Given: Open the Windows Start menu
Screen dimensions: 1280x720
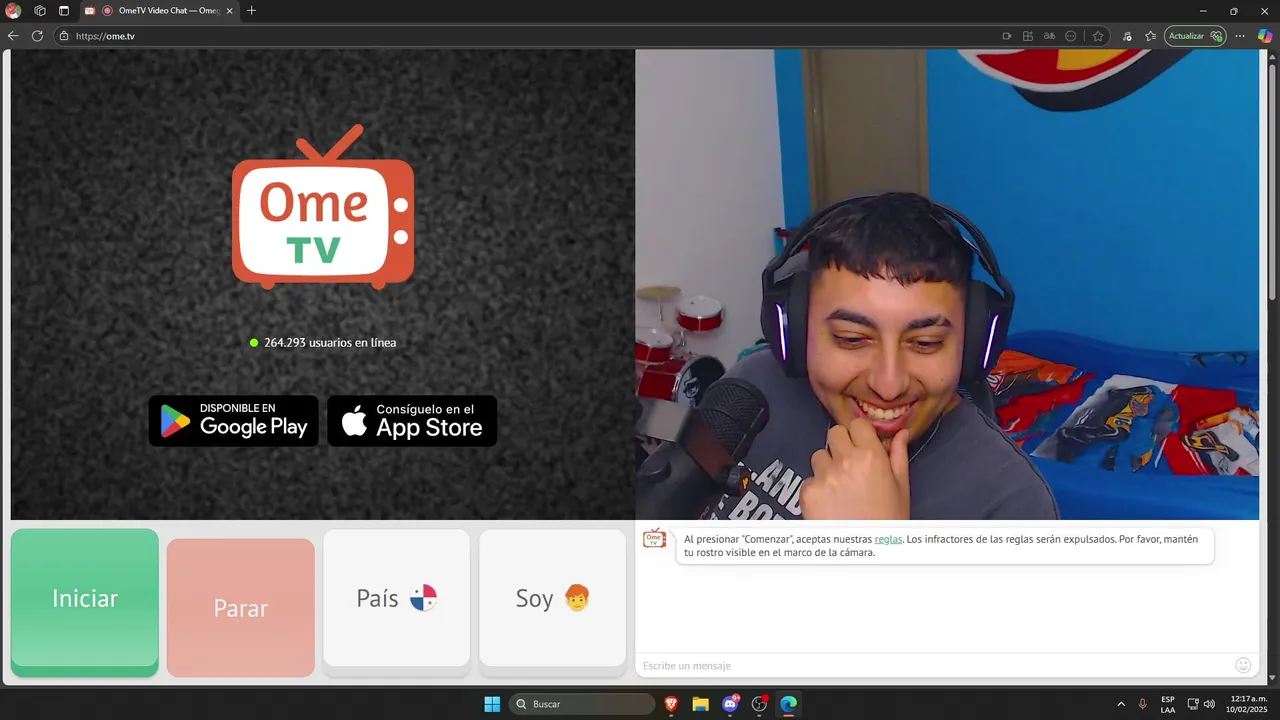Looking at the screenshot, I should (492, 704).
